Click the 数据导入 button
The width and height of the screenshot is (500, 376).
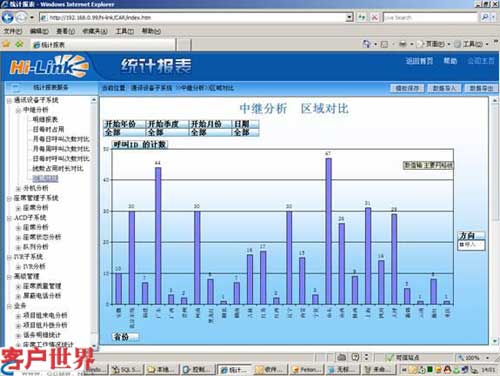(444, 88)
